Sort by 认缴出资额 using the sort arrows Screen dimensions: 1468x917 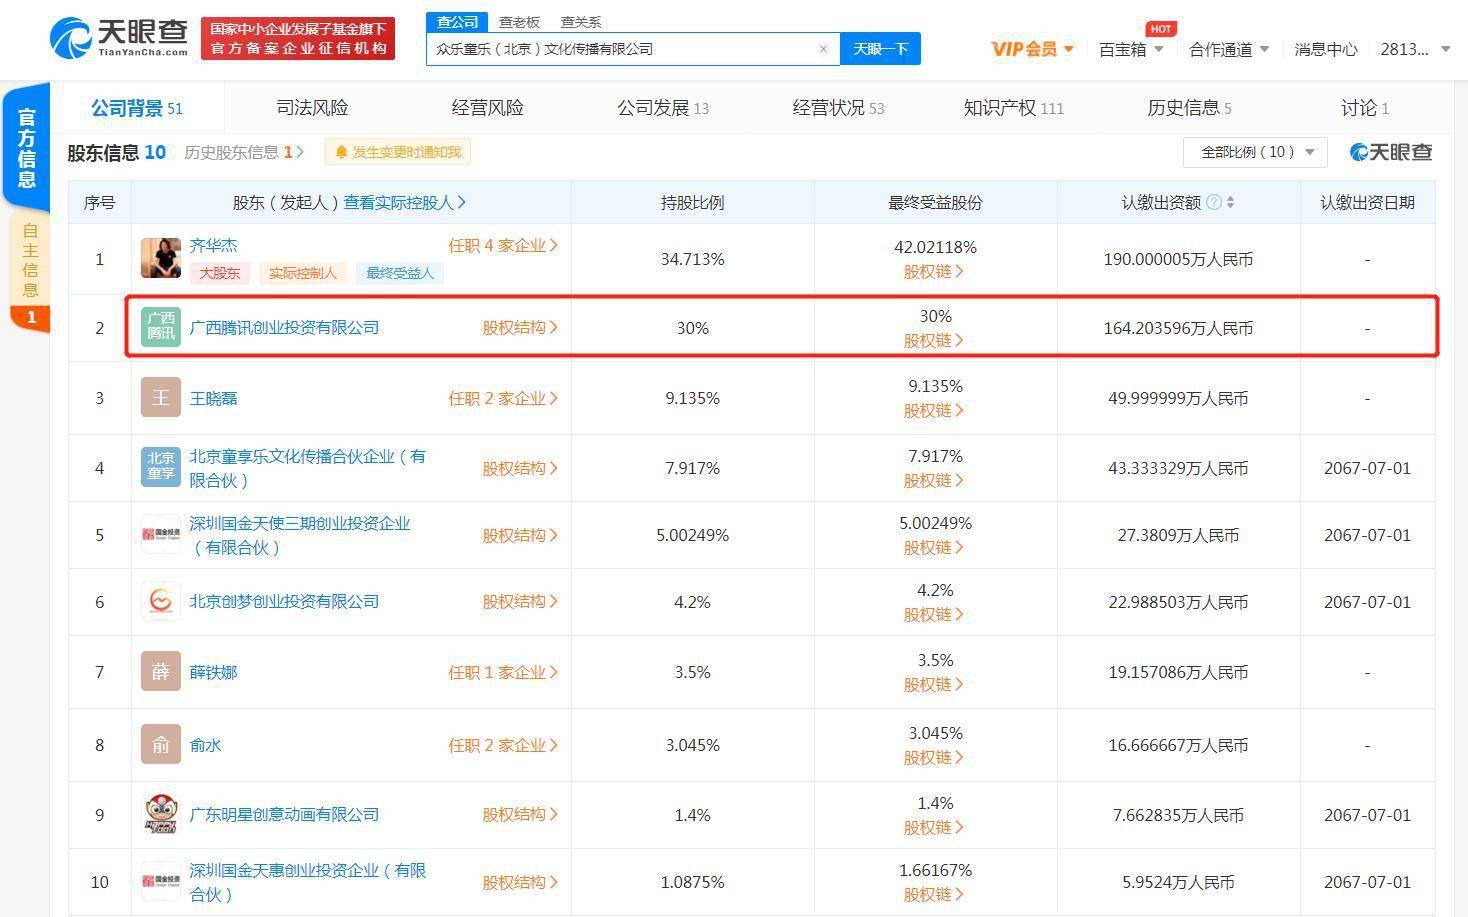coord(1230,202)
